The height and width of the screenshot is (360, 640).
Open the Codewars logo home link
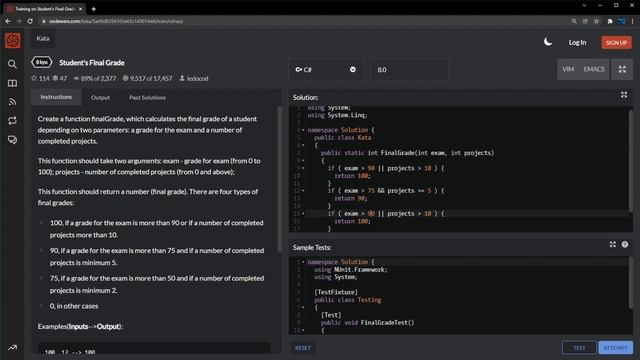point(13,40)
